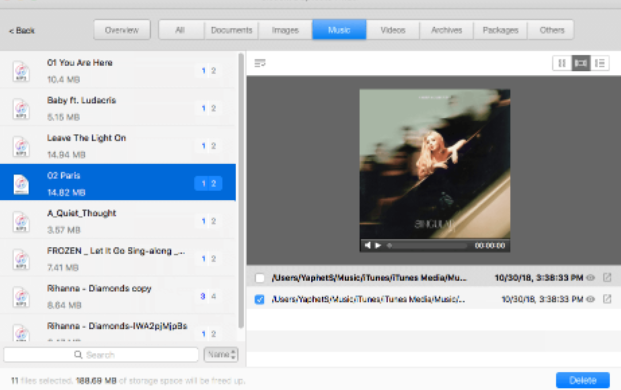Click MP3 icon for FROZEN Let It Go
The height and width of the screenshot is (390, 621).
pos(21,259)
